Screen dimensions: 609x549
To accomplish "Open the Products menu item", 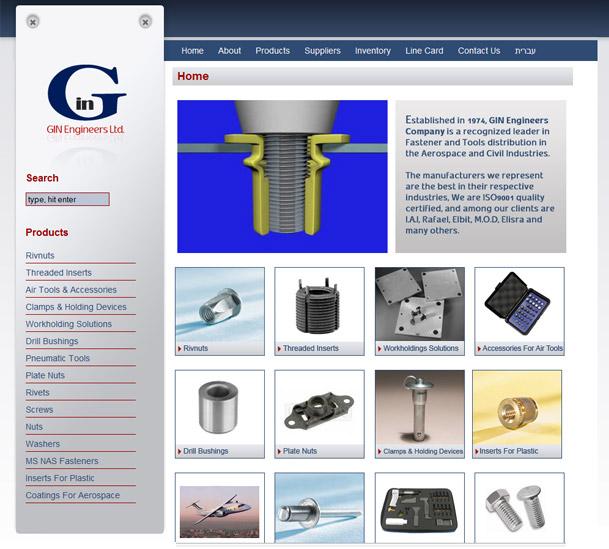I will (272, 51).
